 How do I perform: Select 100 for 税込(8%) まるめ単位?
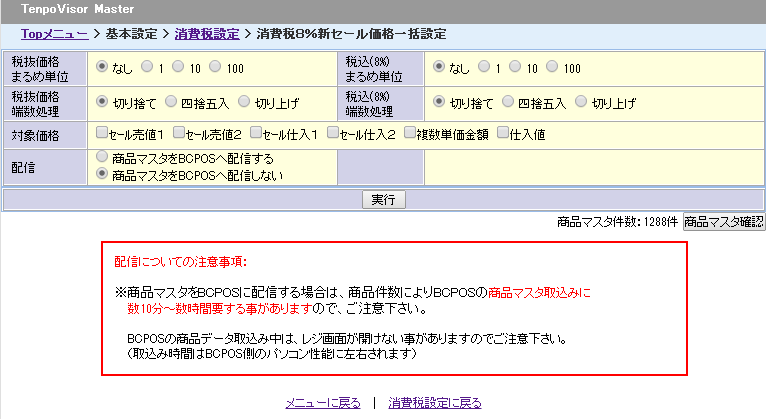coord(552,66)
